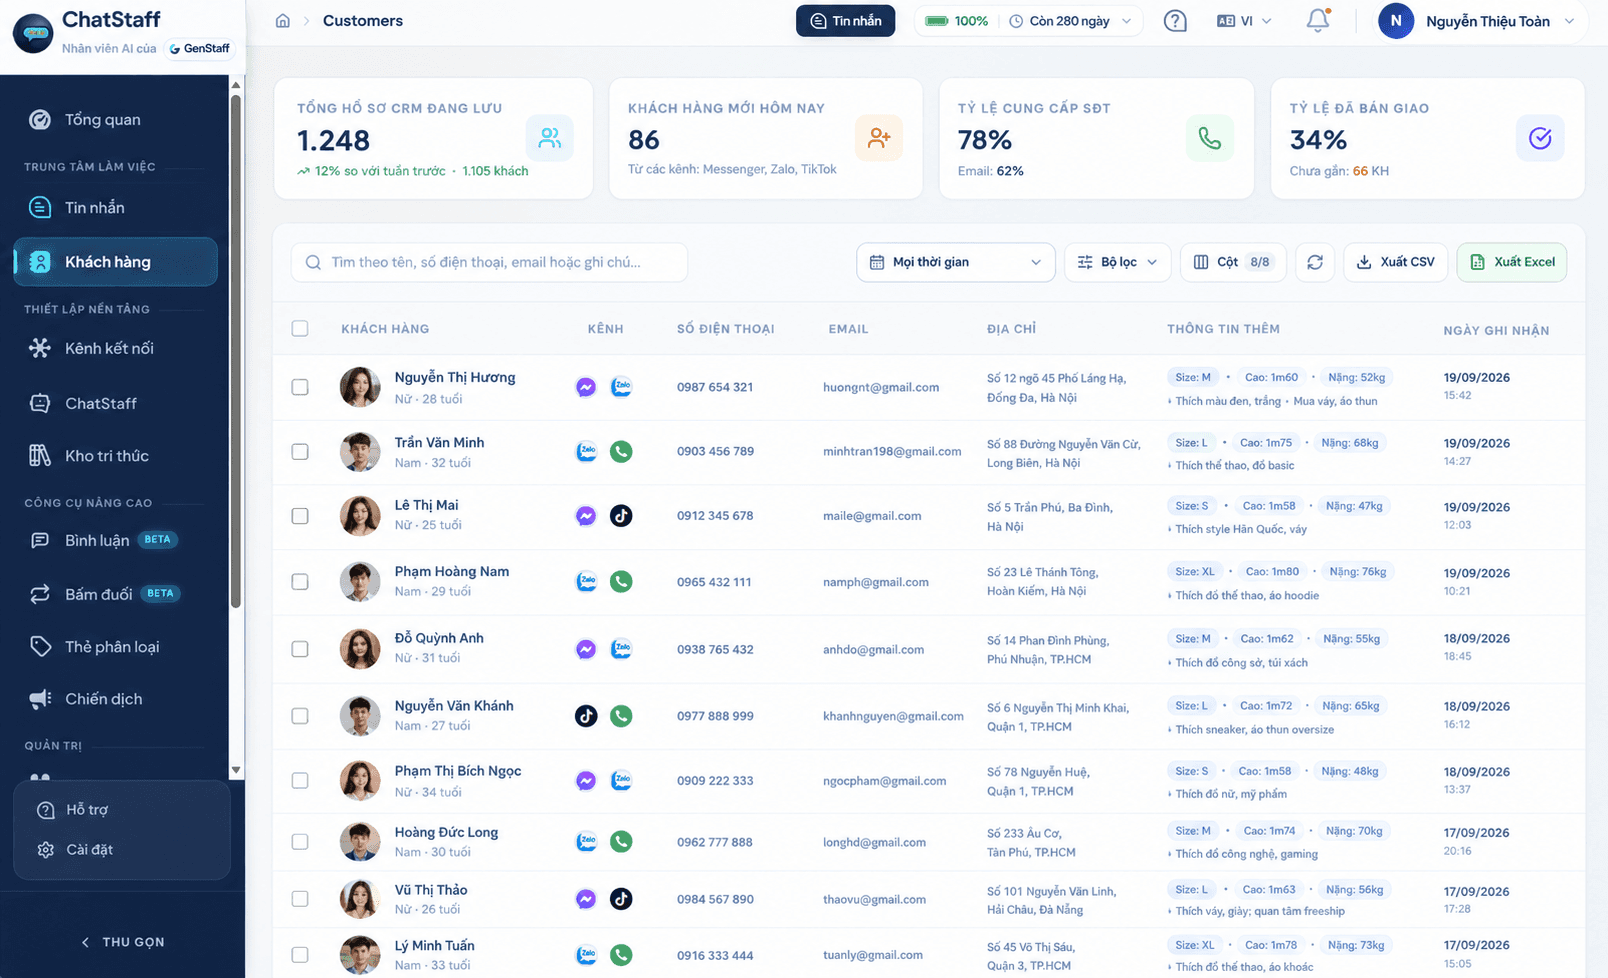Viewport: 1608px width, 978px height.
Task: Click the handed-over checkmark card icon
Action: point(1540,138)
